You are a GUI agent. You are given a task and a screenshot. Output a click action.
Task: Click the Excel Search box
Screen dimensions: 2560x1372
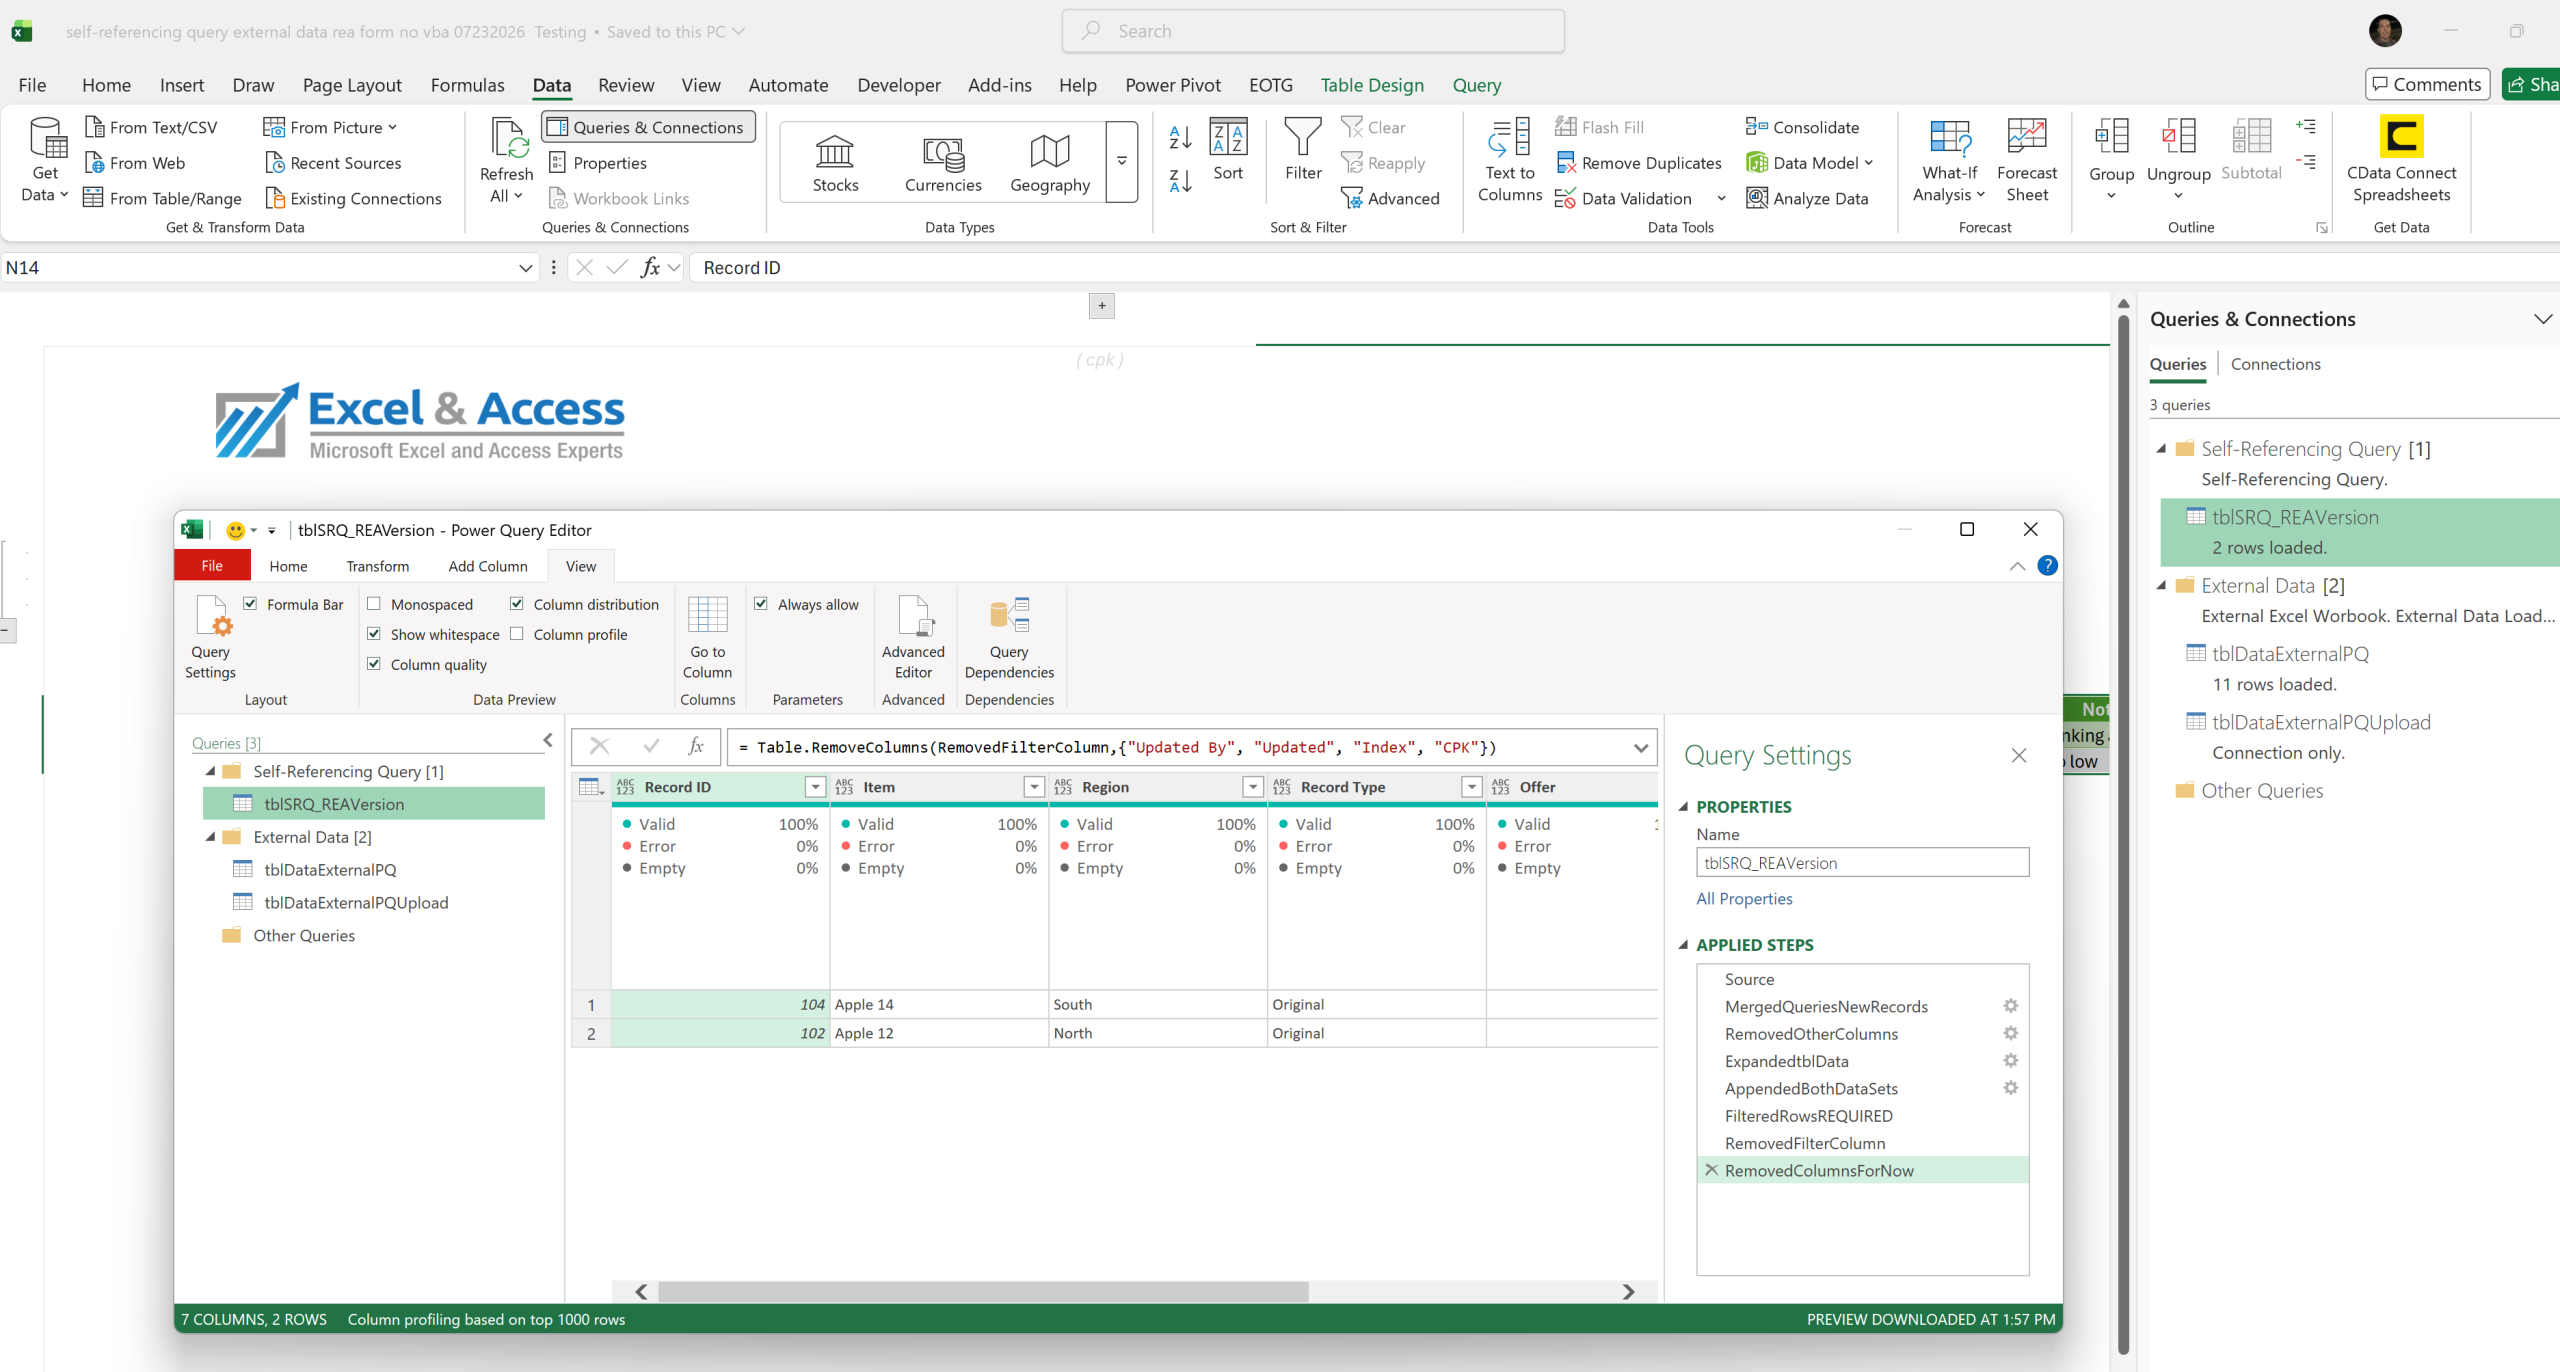[1313, 31]
